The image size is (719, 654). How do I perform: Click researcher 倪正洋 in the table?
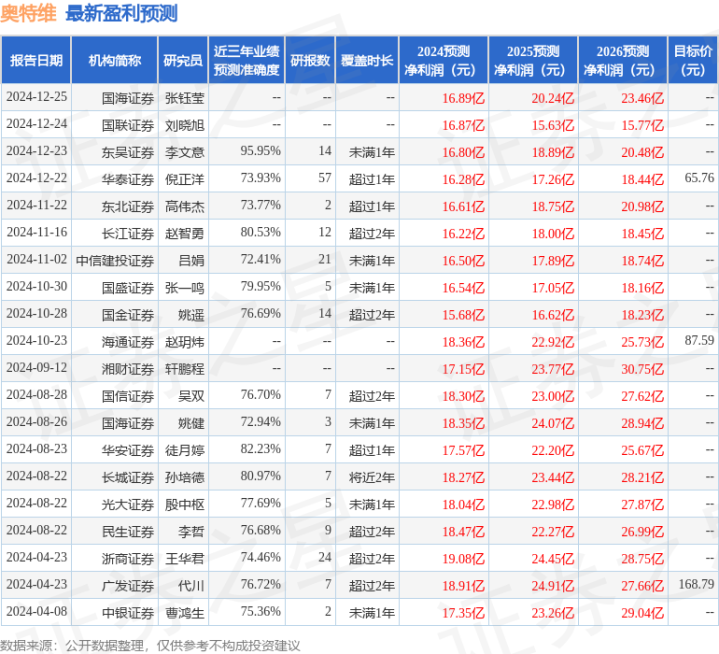(184, 179)
